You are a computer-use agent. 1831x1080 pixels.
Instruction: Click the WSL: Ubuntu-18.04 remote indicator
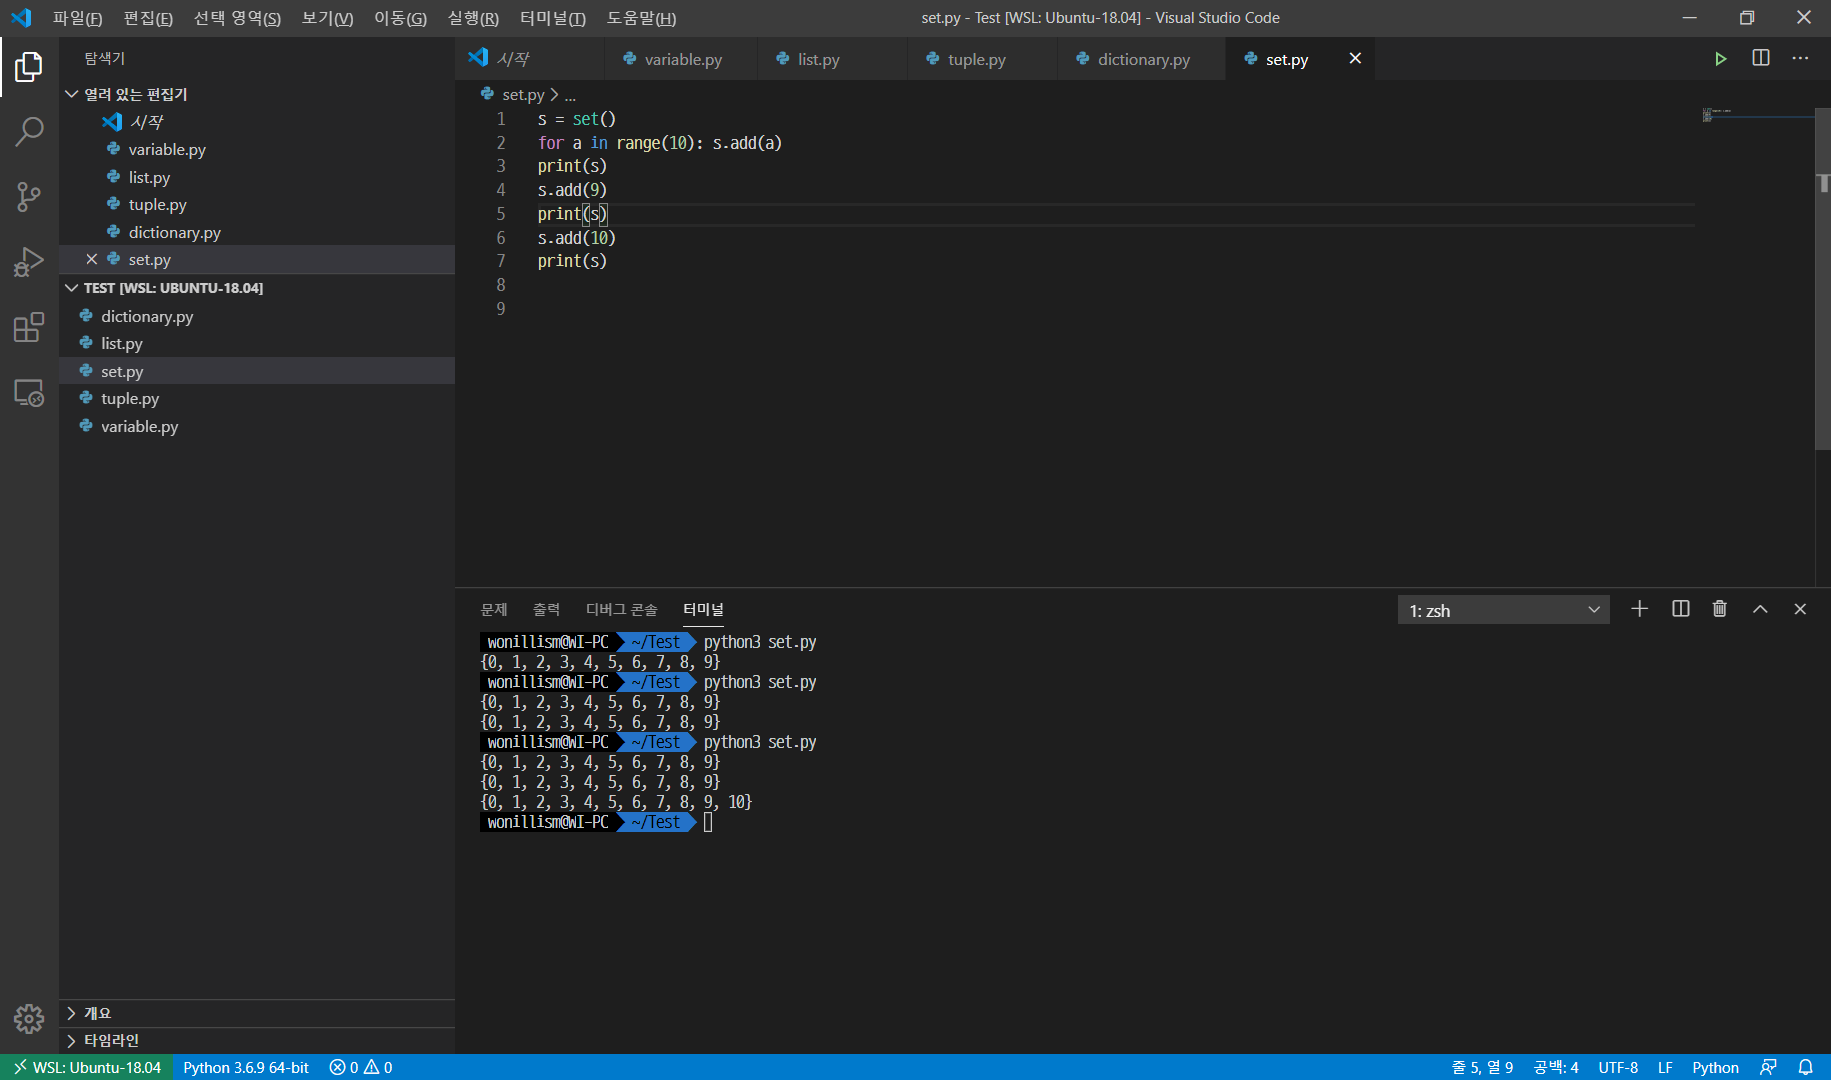[87, 1067]
